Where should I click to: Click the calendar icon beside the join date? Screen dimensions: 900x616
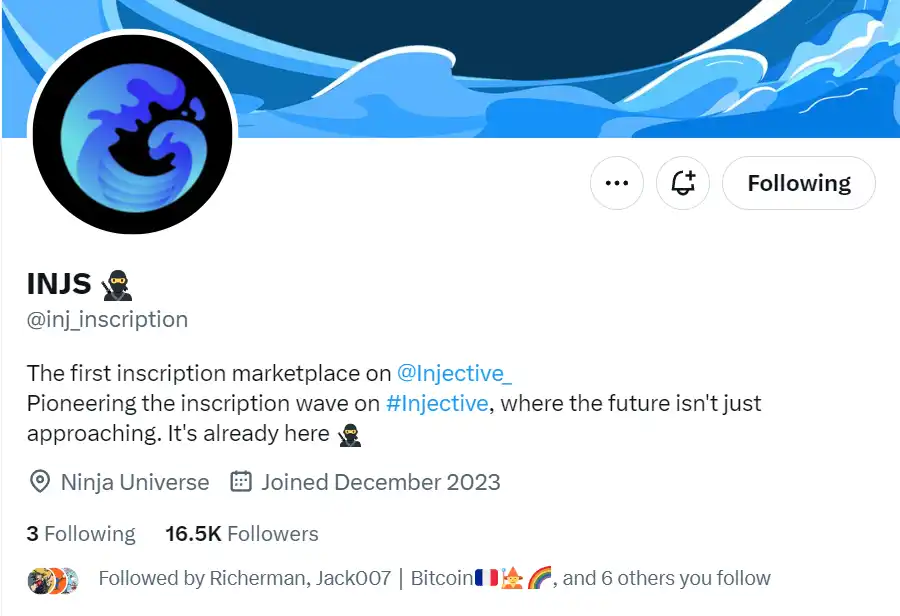click(x=241, y=482)
